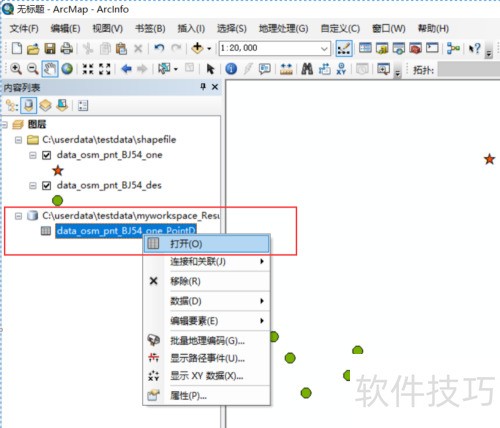Collapse the shapefile folder tree node
The height and width of the screenshot is (428, 500).
[x=18, y=140]
